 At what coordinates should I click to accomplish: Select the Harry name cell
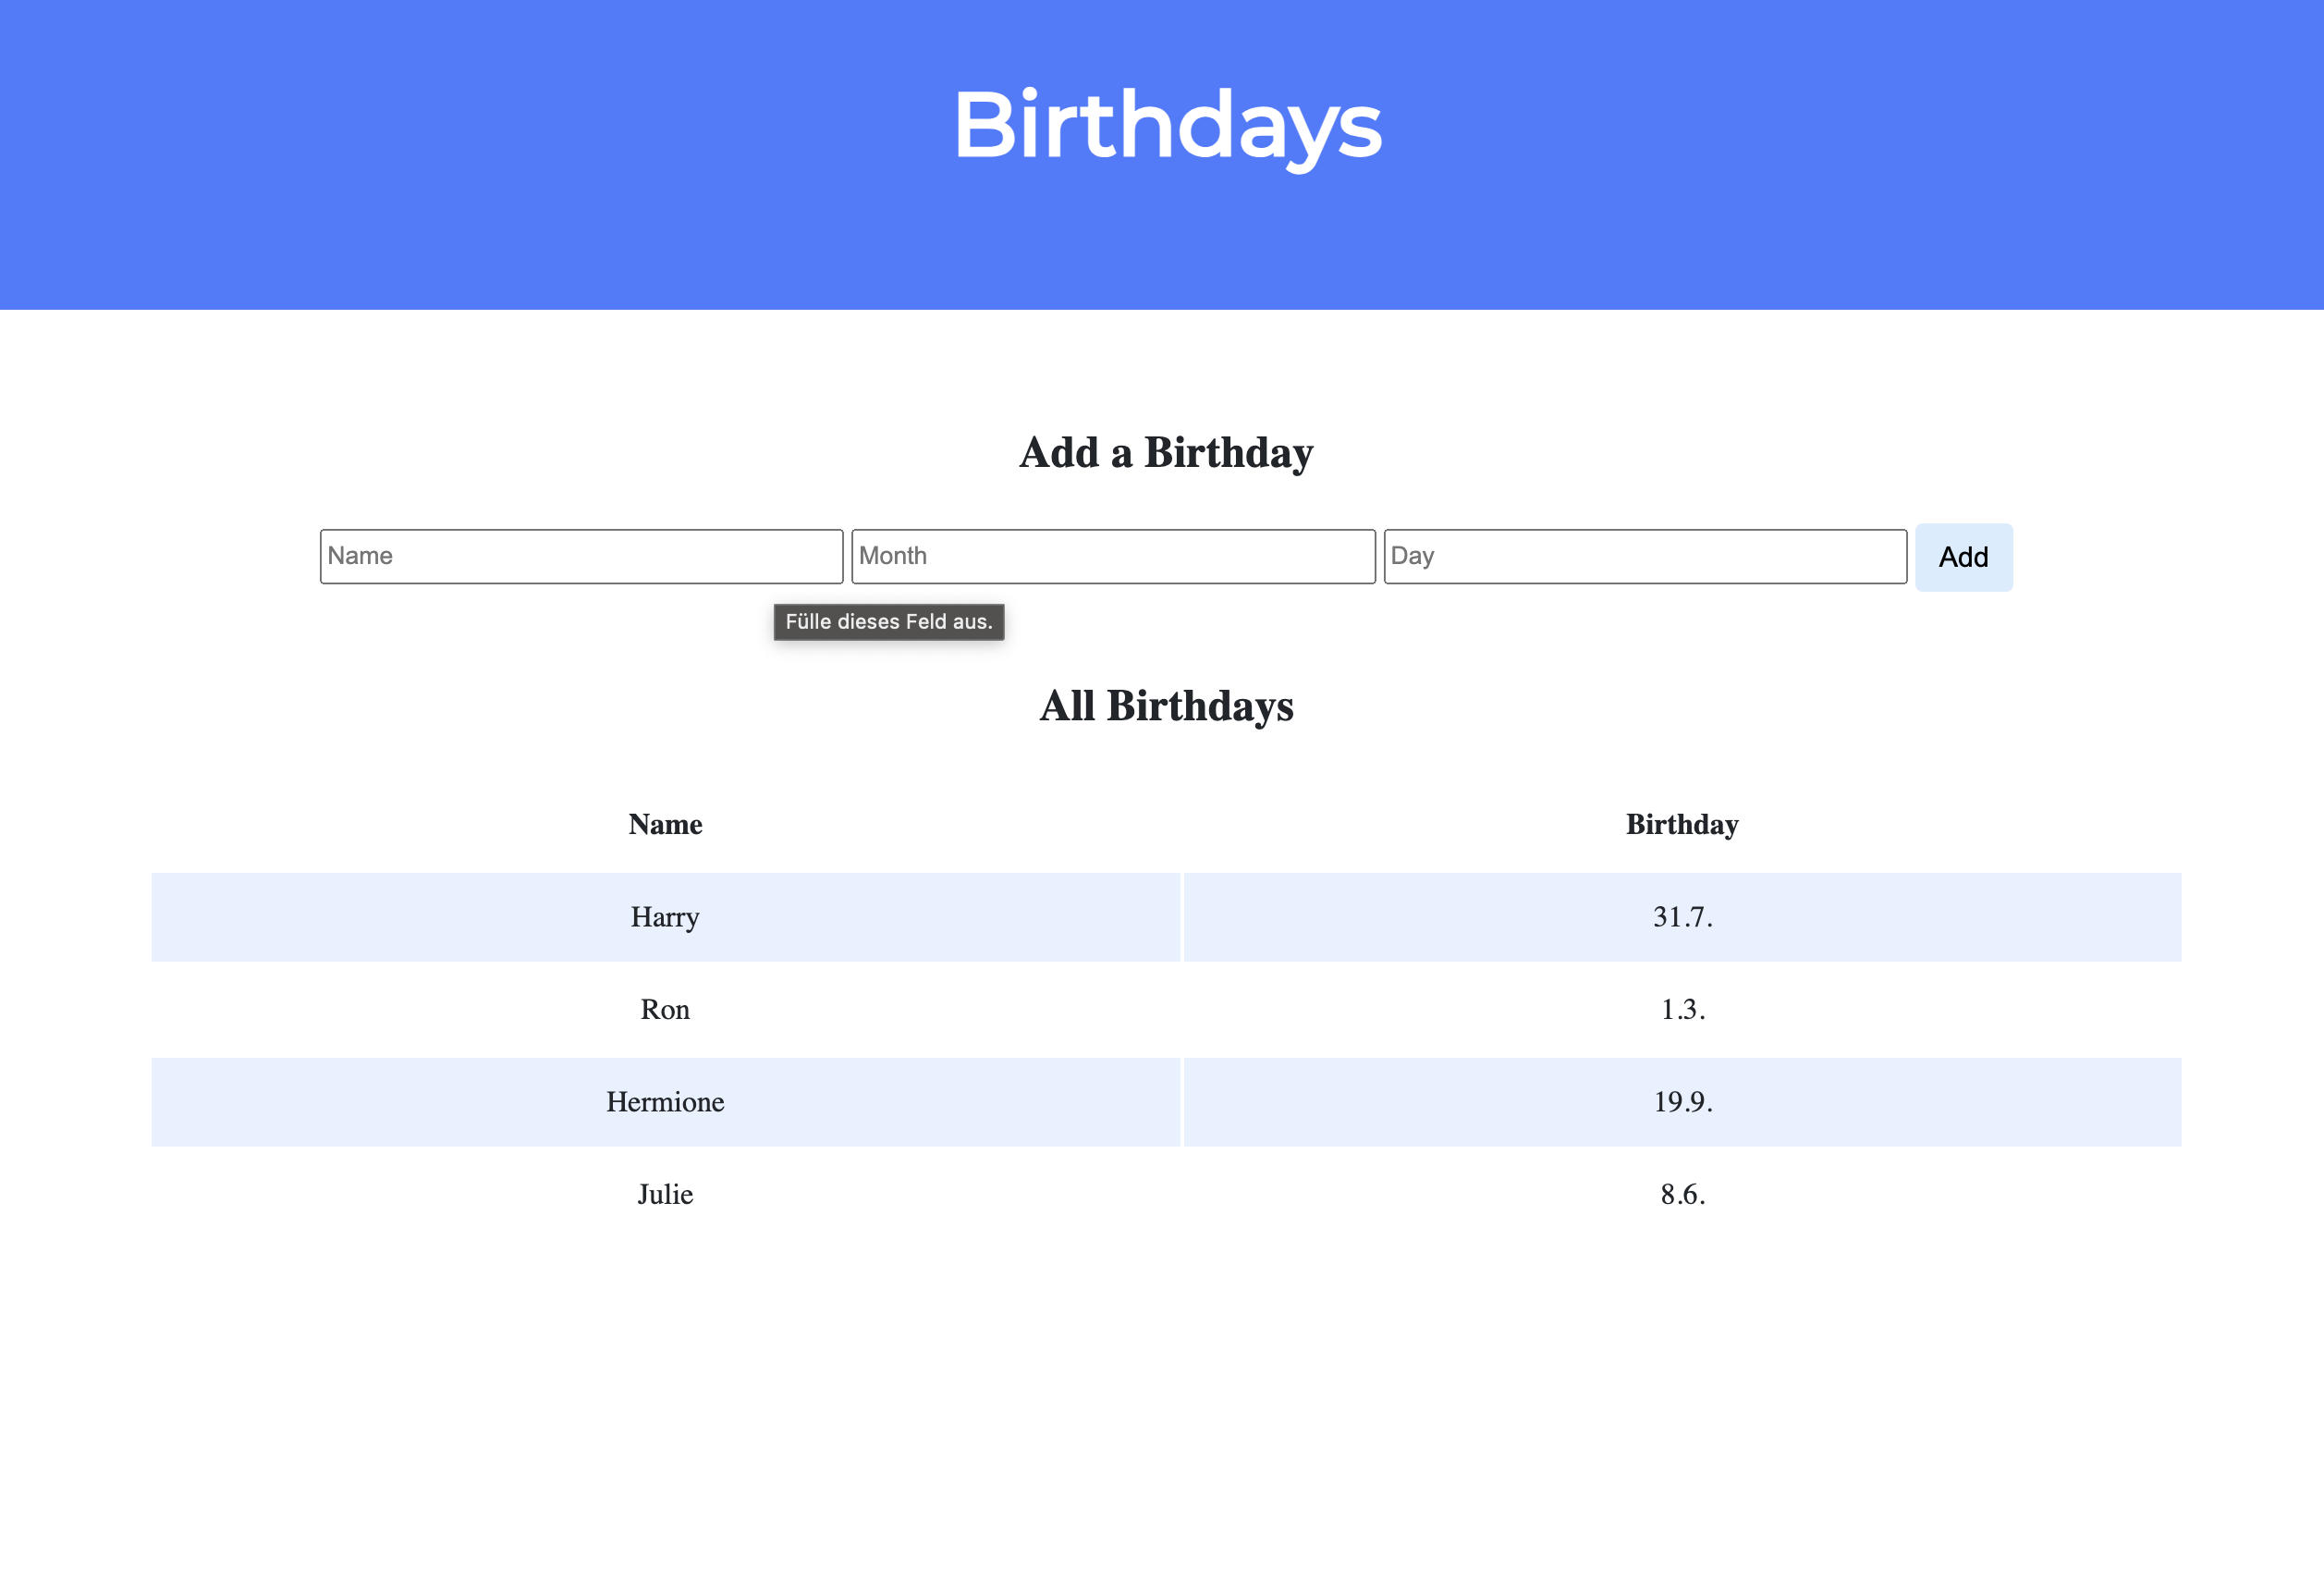click(665, 917)
